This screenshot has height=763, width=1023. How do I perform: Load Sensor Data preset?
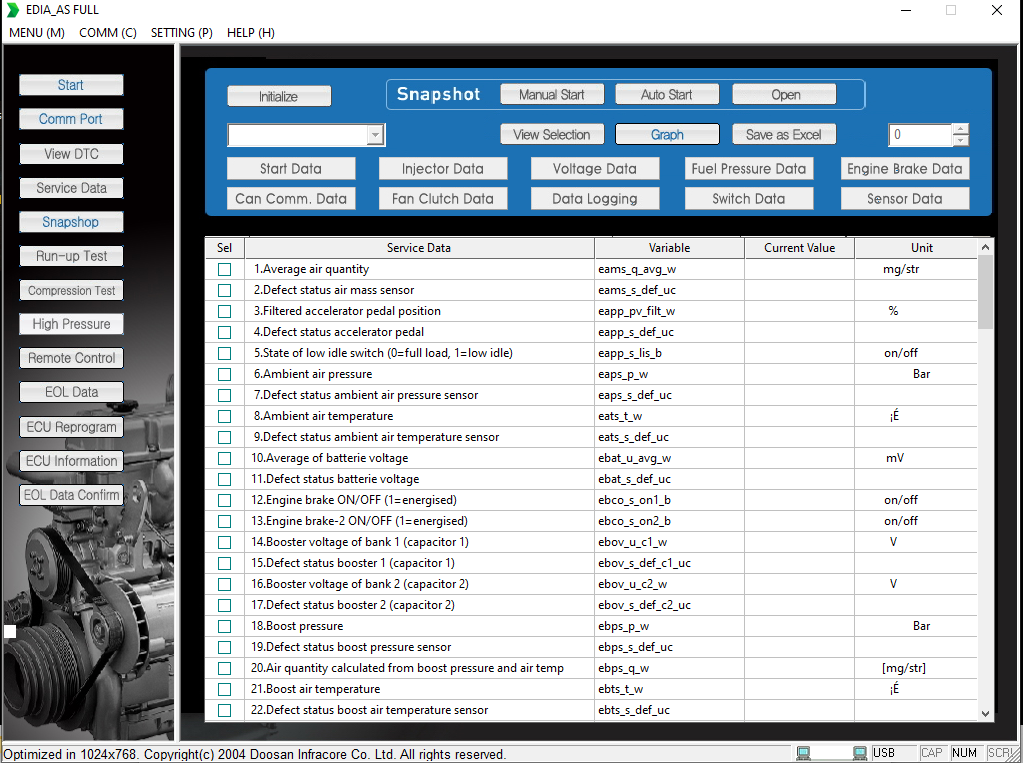[x=905, y=198]
